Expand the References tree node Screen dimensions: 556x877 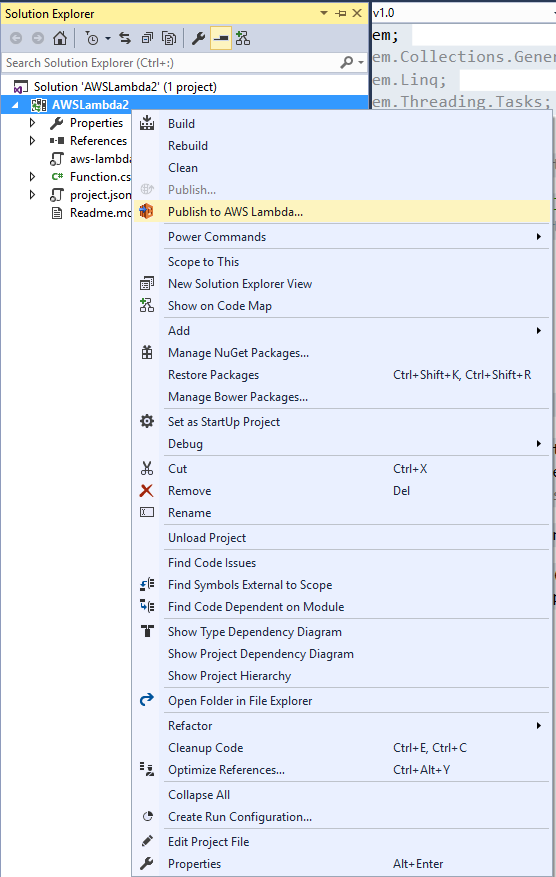coord(32,140)
